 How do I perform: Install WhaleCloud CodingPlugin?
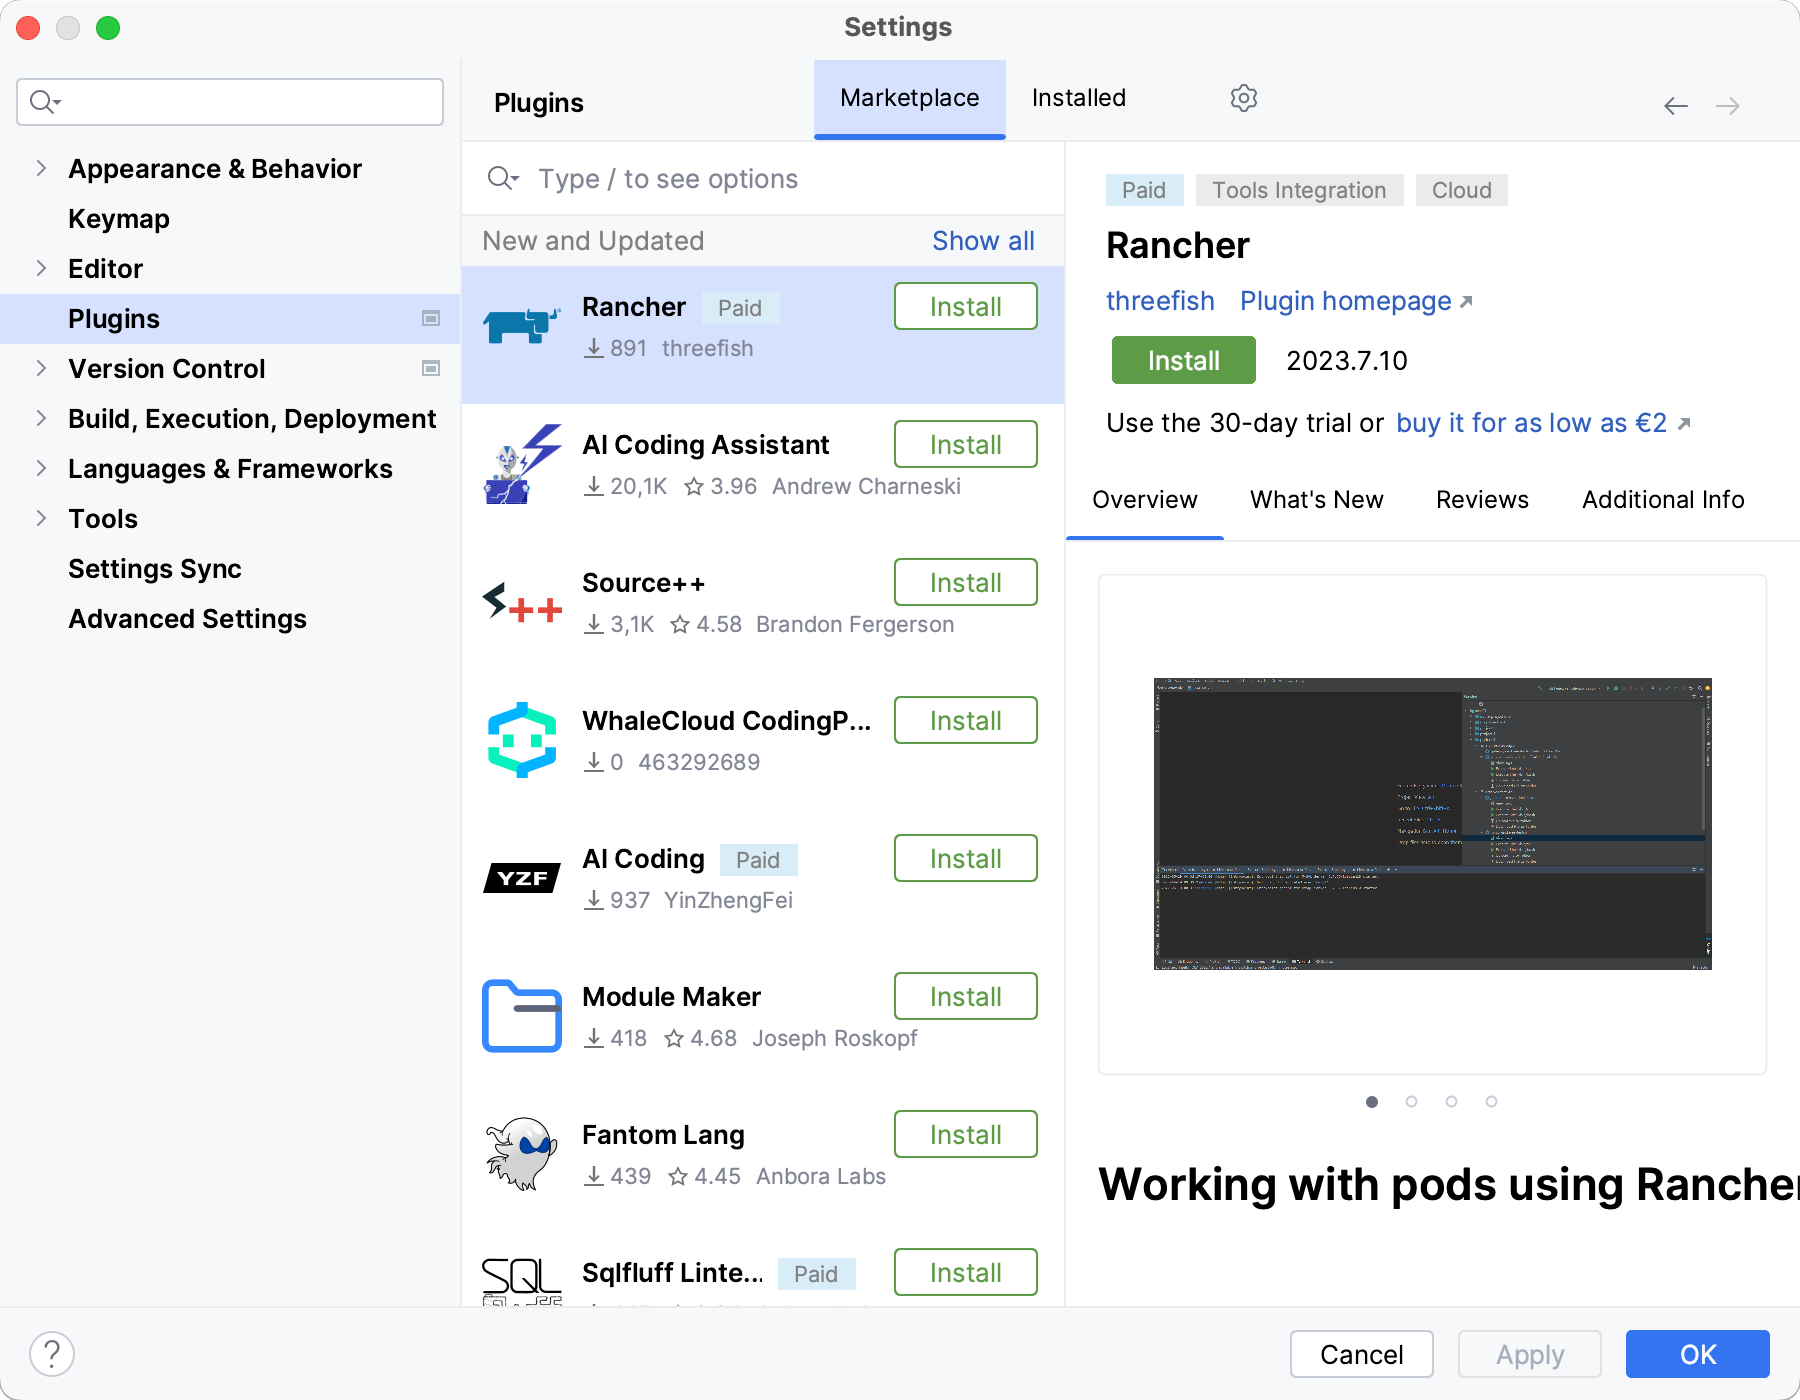(966, 721)
